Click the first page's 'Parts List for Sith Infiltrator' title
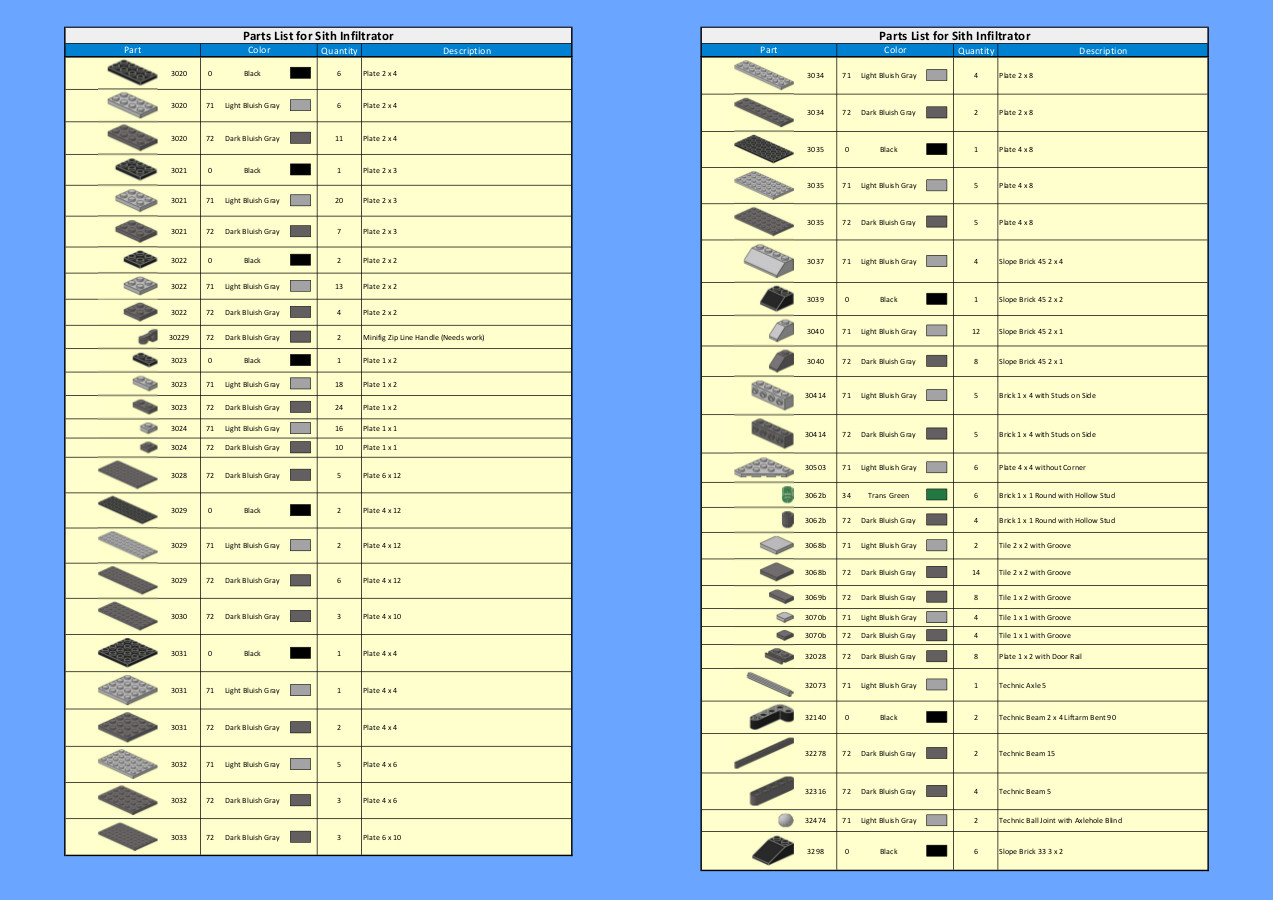Image resolution: width=1273 pixels, height=900 pixels. point(318,35)
